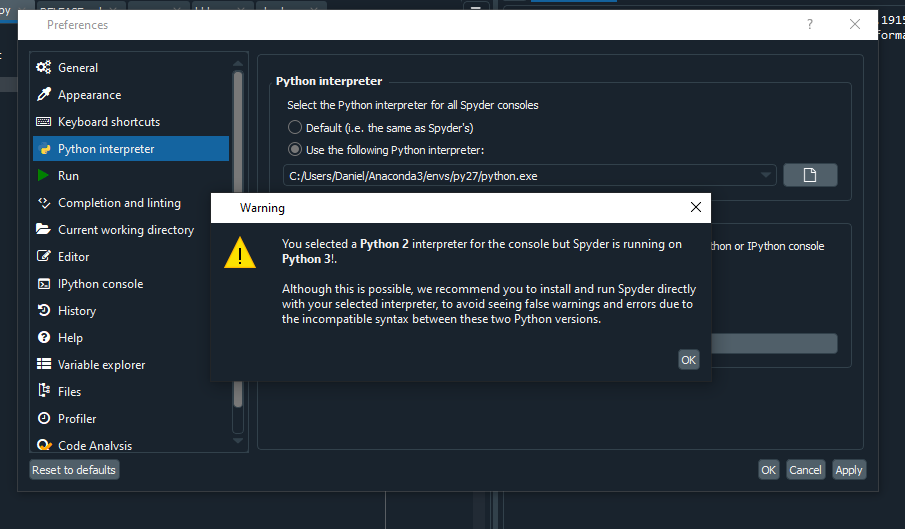Click the Profiler clock icon

click(x=44, y=418)
